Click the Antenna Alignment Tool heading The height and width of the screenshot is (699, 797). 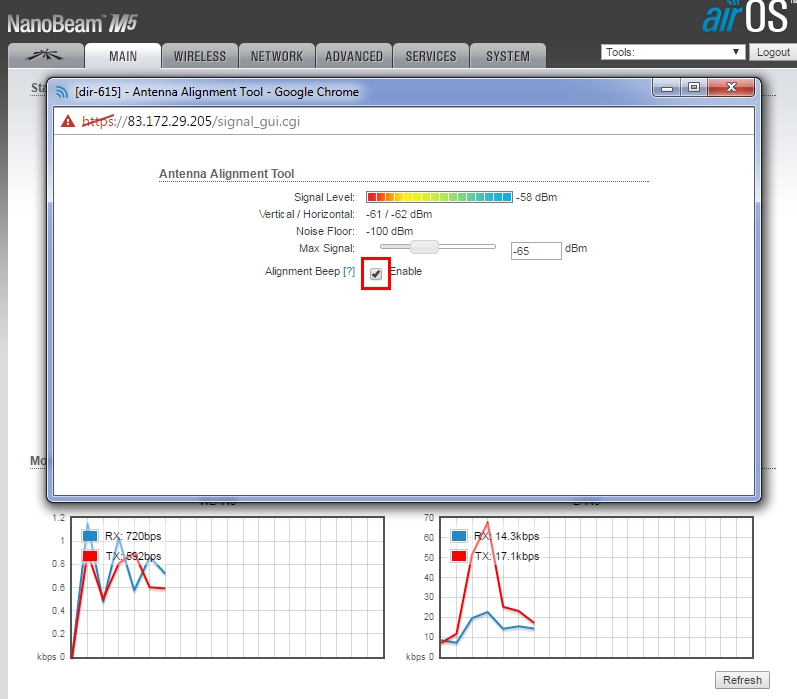(227, 174)
